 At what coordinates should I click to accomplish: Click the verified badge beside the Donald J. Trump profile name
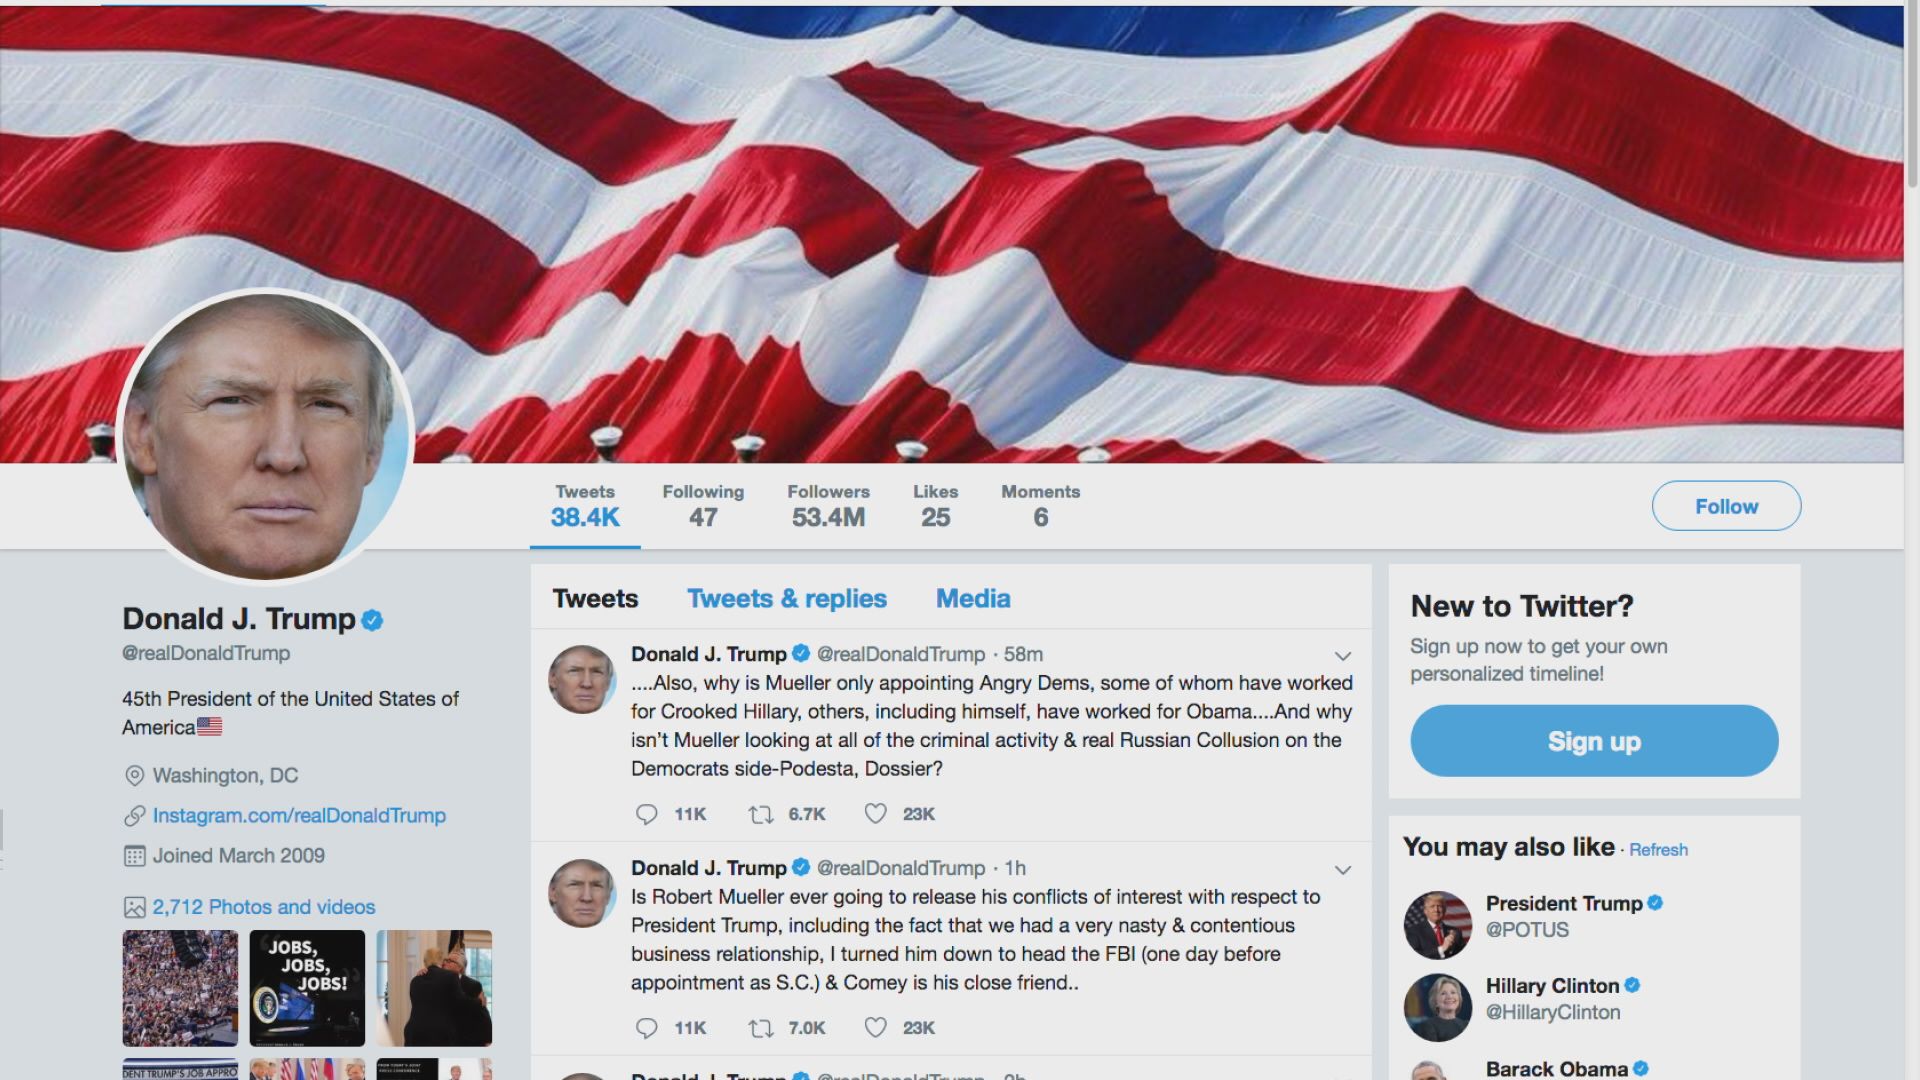click(x=372, y=620)
